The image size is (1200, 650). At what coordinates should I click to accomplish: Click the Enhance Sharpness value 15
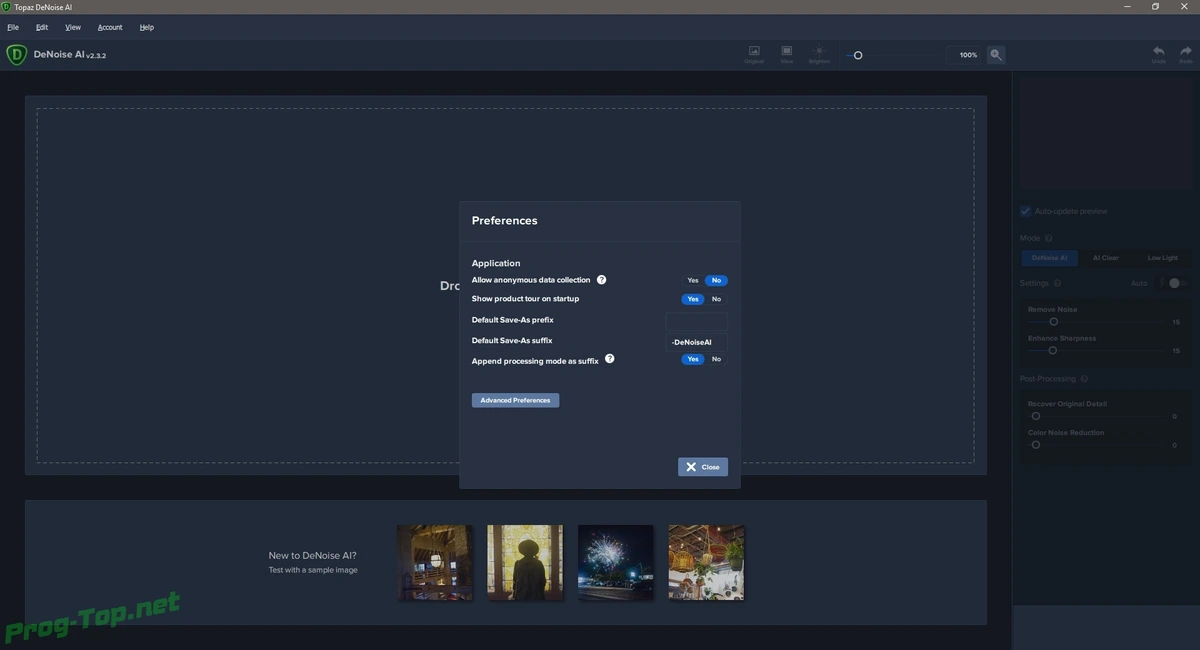1176,351
